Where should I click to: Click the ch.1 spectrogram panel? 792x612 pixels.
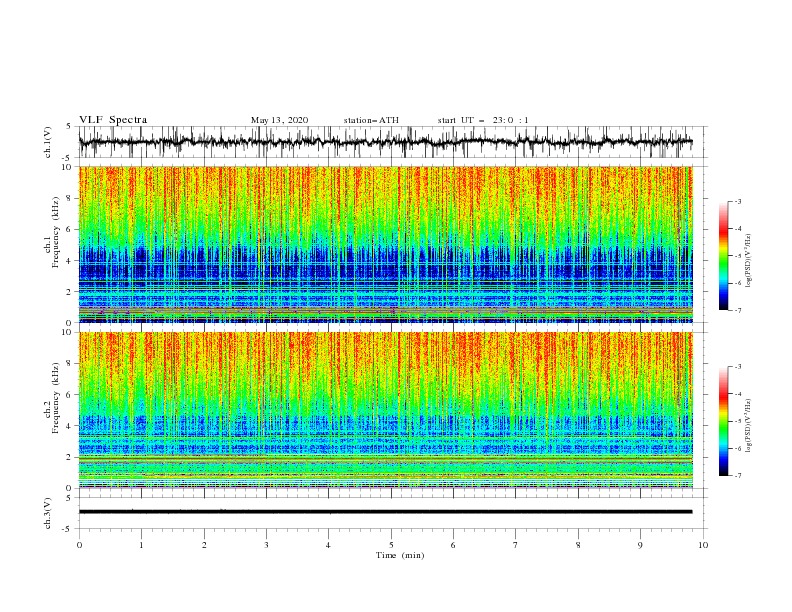(385, 244)
